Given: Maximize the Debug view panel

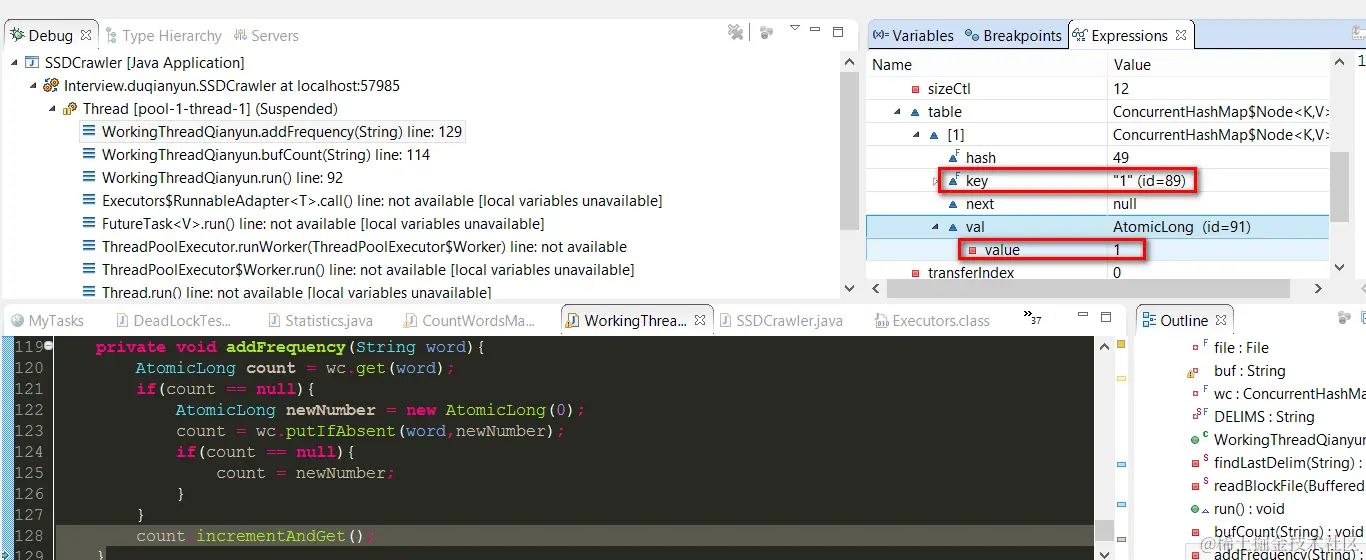Looking at the screenshot, I should point(839,32).
